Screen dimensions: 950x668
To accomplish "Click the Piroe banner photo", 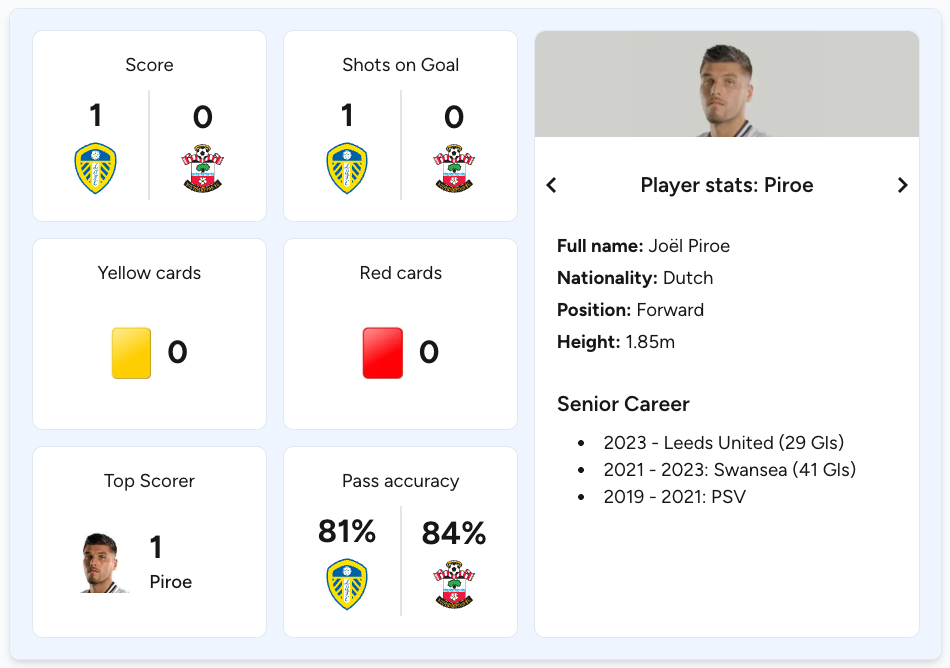I will 727,85.
